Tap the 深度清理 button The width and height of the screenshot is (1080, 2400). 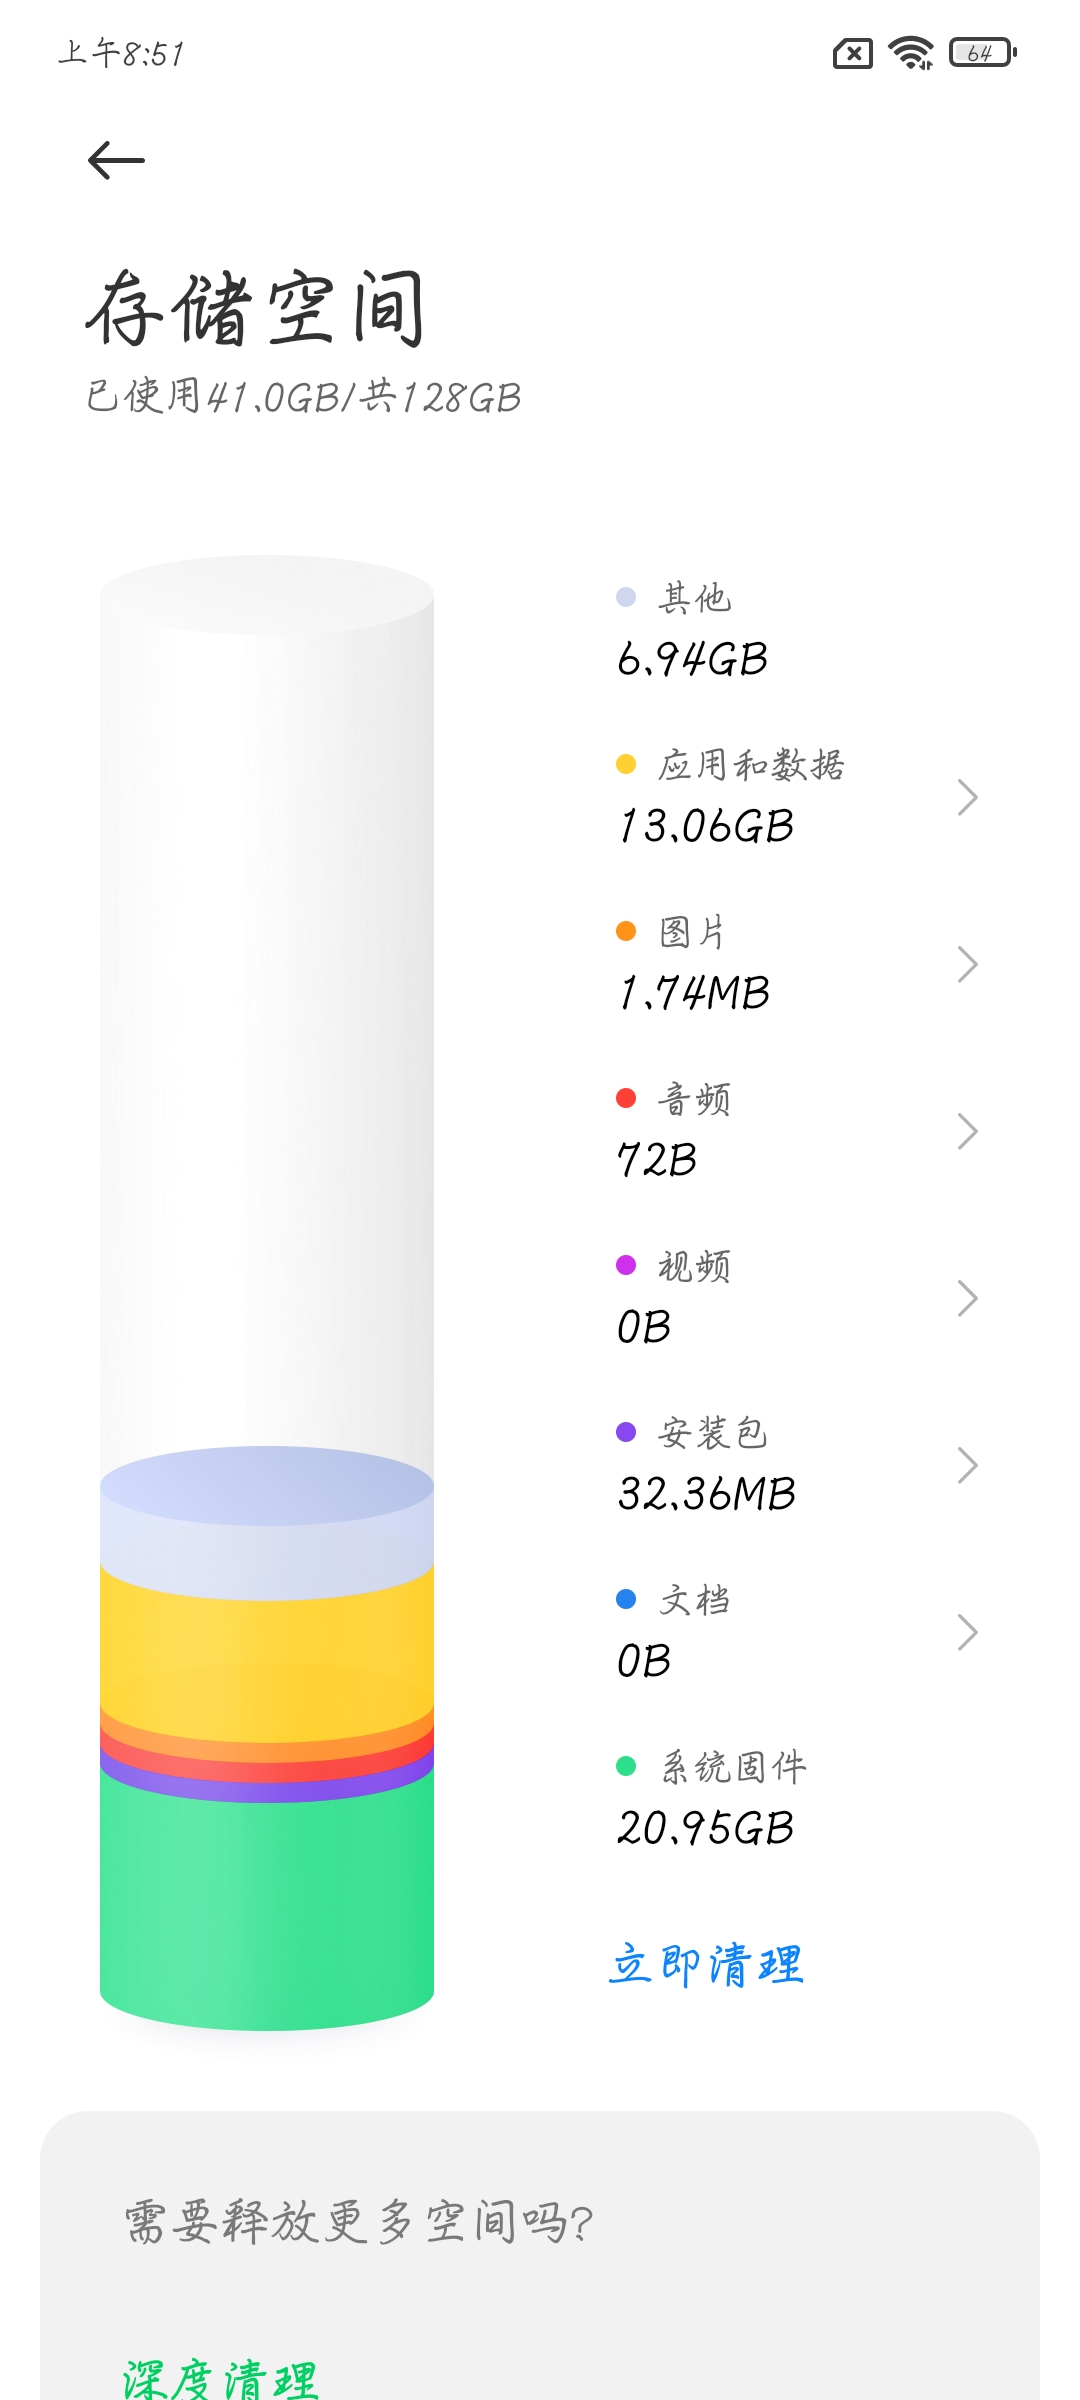click(x=221, y=2379)
